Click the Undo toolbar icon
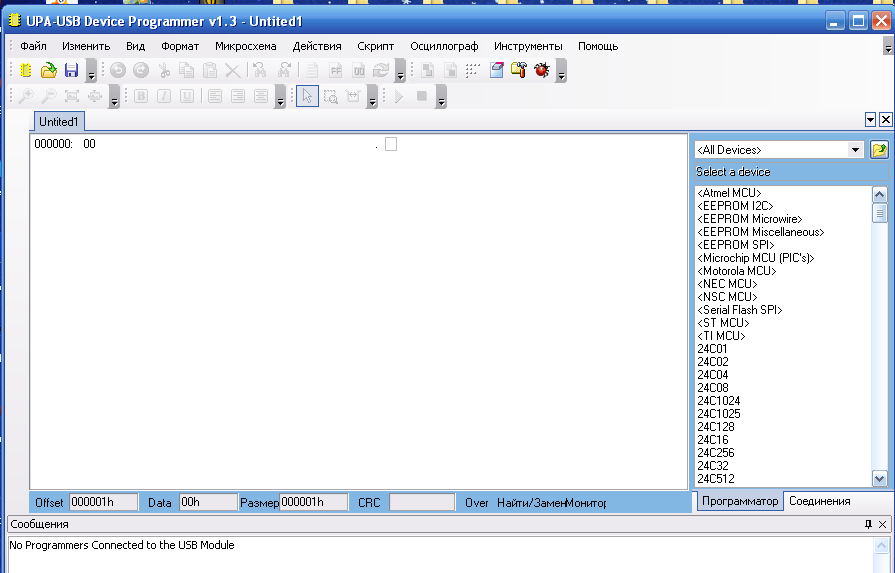 [118, 70]
